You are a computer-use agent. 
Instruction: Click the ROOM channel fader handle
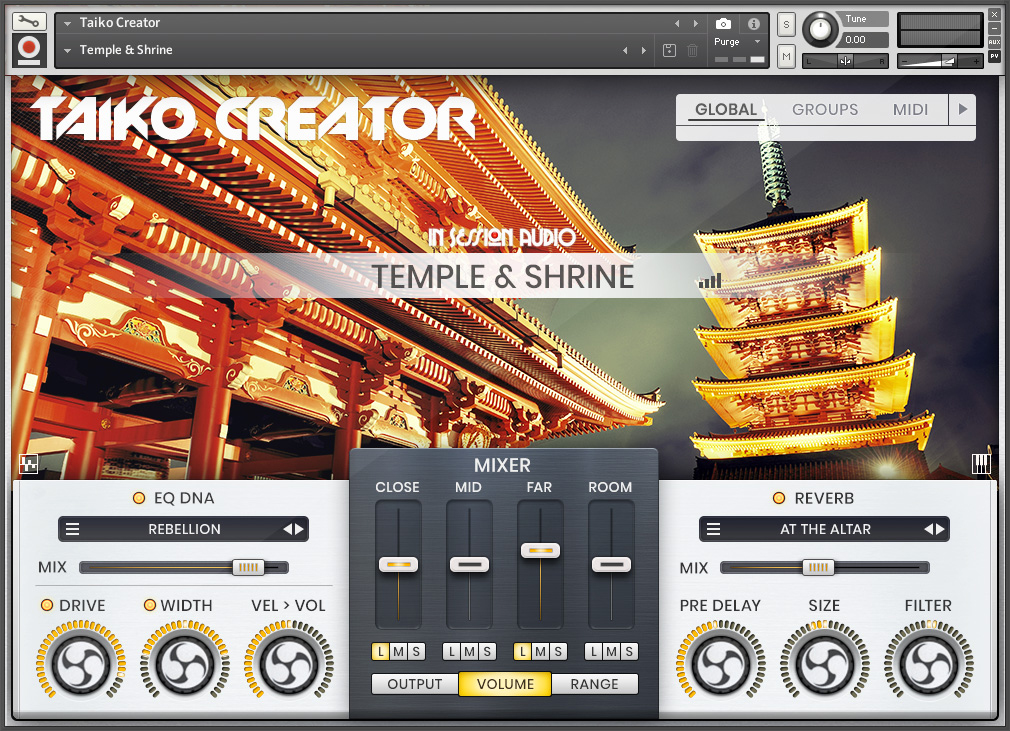(x=611, y=565)
